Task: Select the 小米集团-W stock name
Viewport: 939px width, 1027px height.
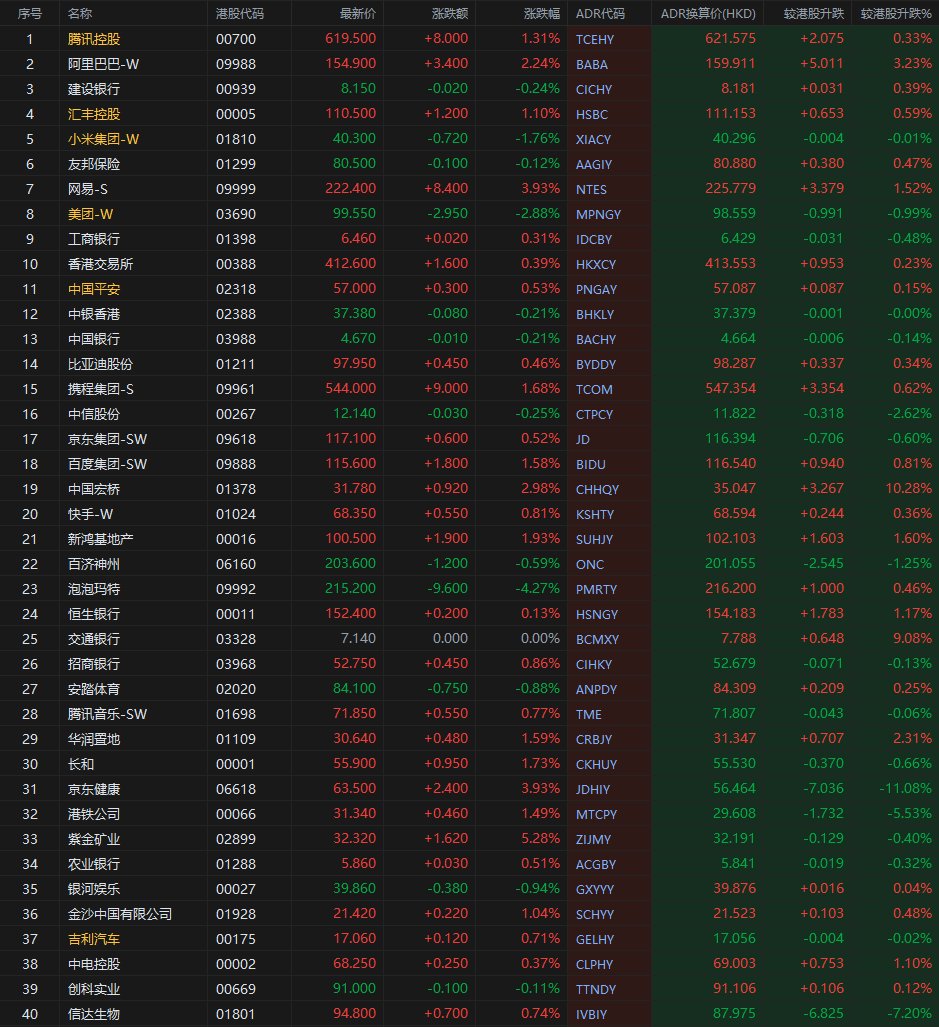Action: [x=103, y=139]
